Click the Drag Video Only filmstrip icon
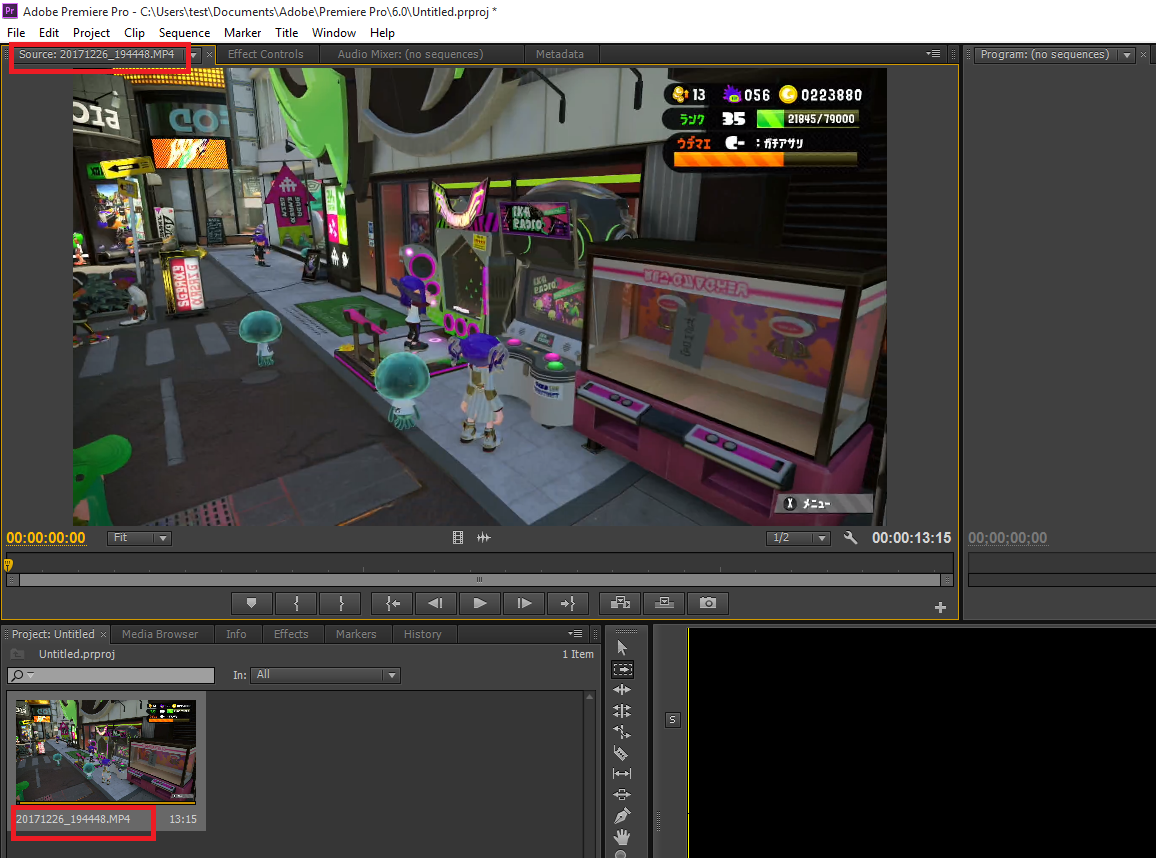The width and height of the screenshot is (1156, 858). click(458, 537)
